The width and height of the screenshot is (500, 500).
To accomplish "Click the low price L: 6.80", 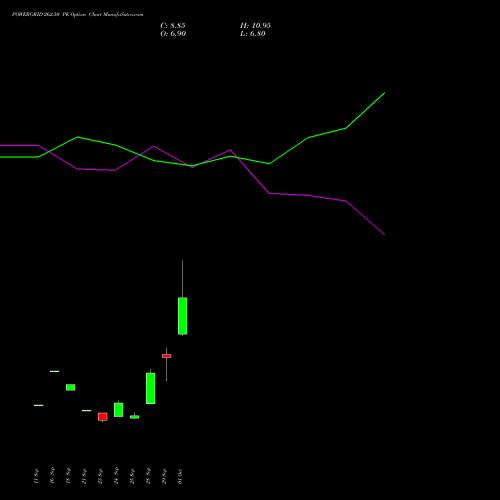I will click(253, 34).
